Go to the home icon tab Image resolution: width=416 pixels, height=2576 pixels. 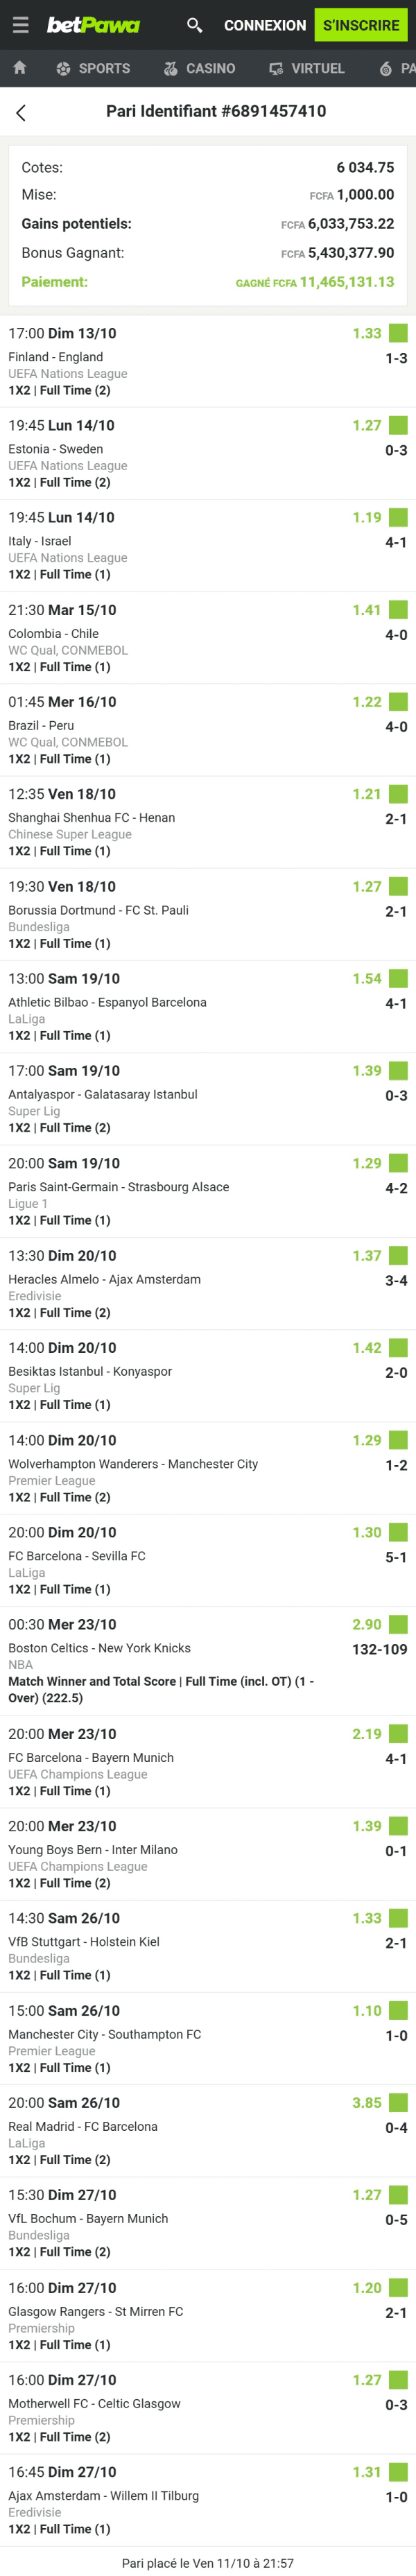pos(19,68)
